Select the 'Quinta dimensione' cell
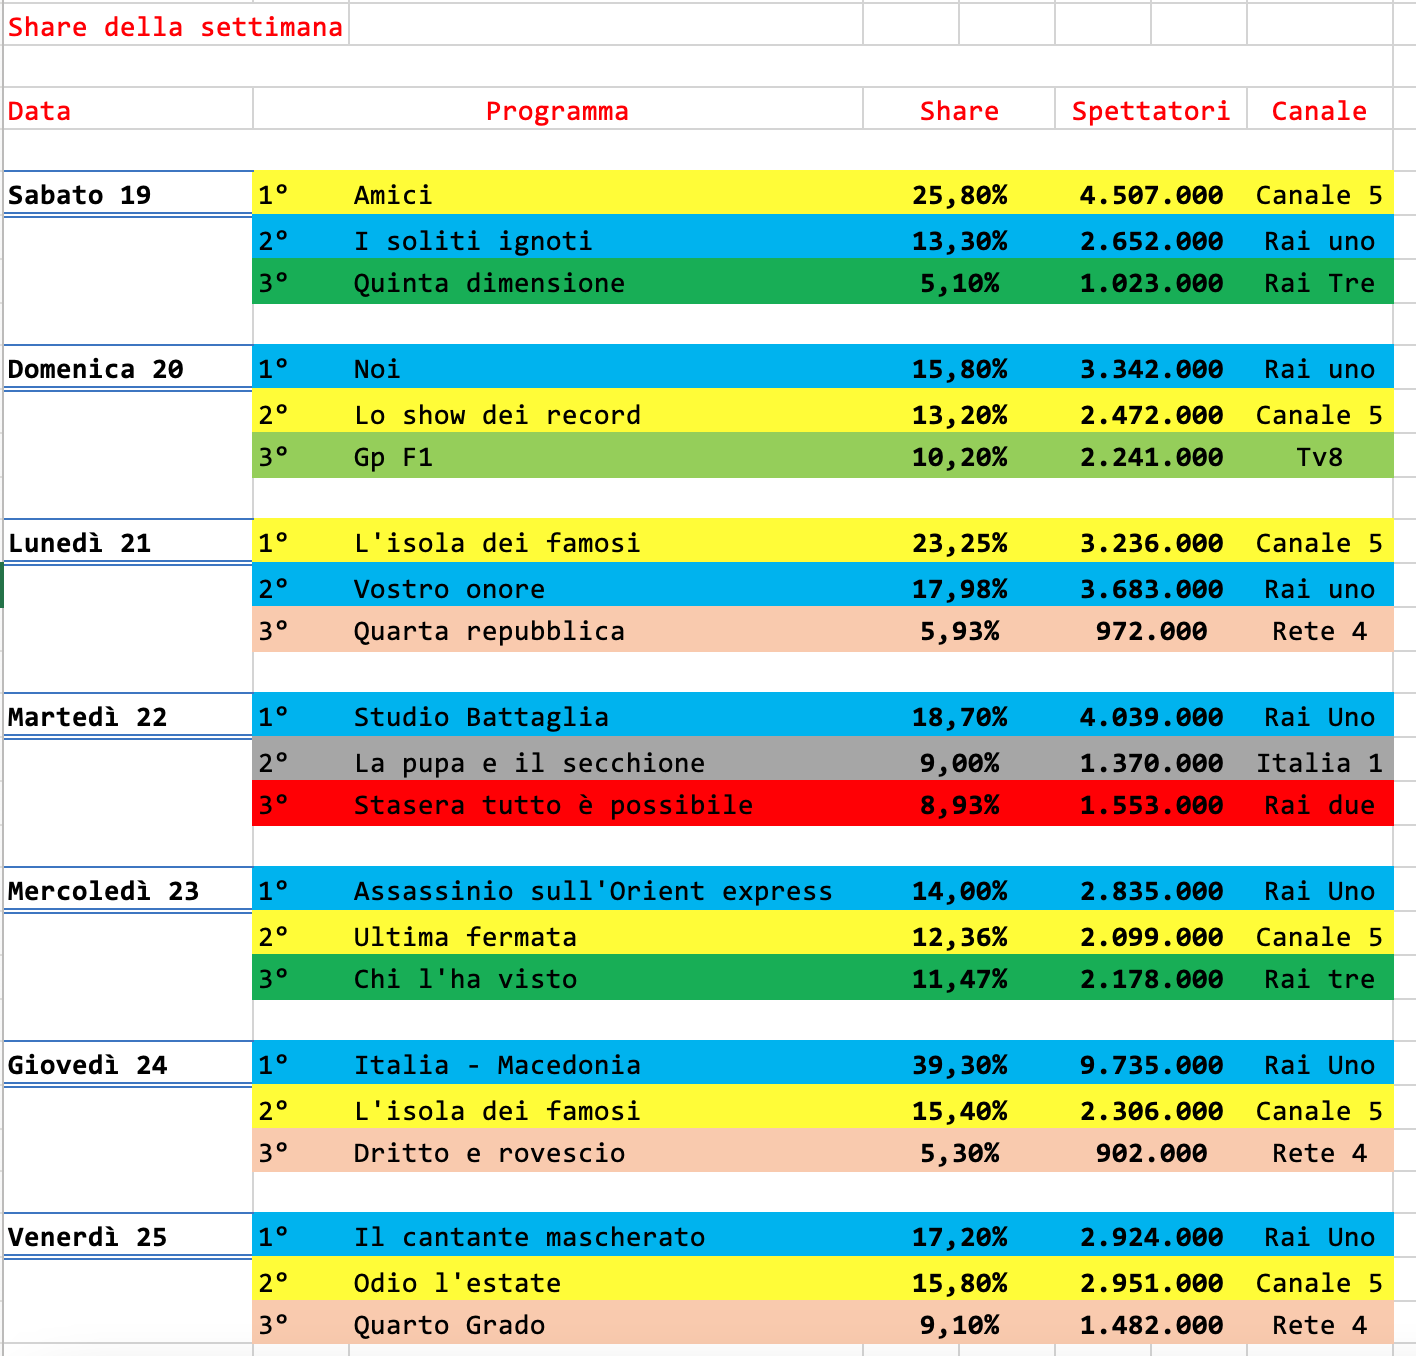The image size is (1416, 1356). [x=489, y=283]
